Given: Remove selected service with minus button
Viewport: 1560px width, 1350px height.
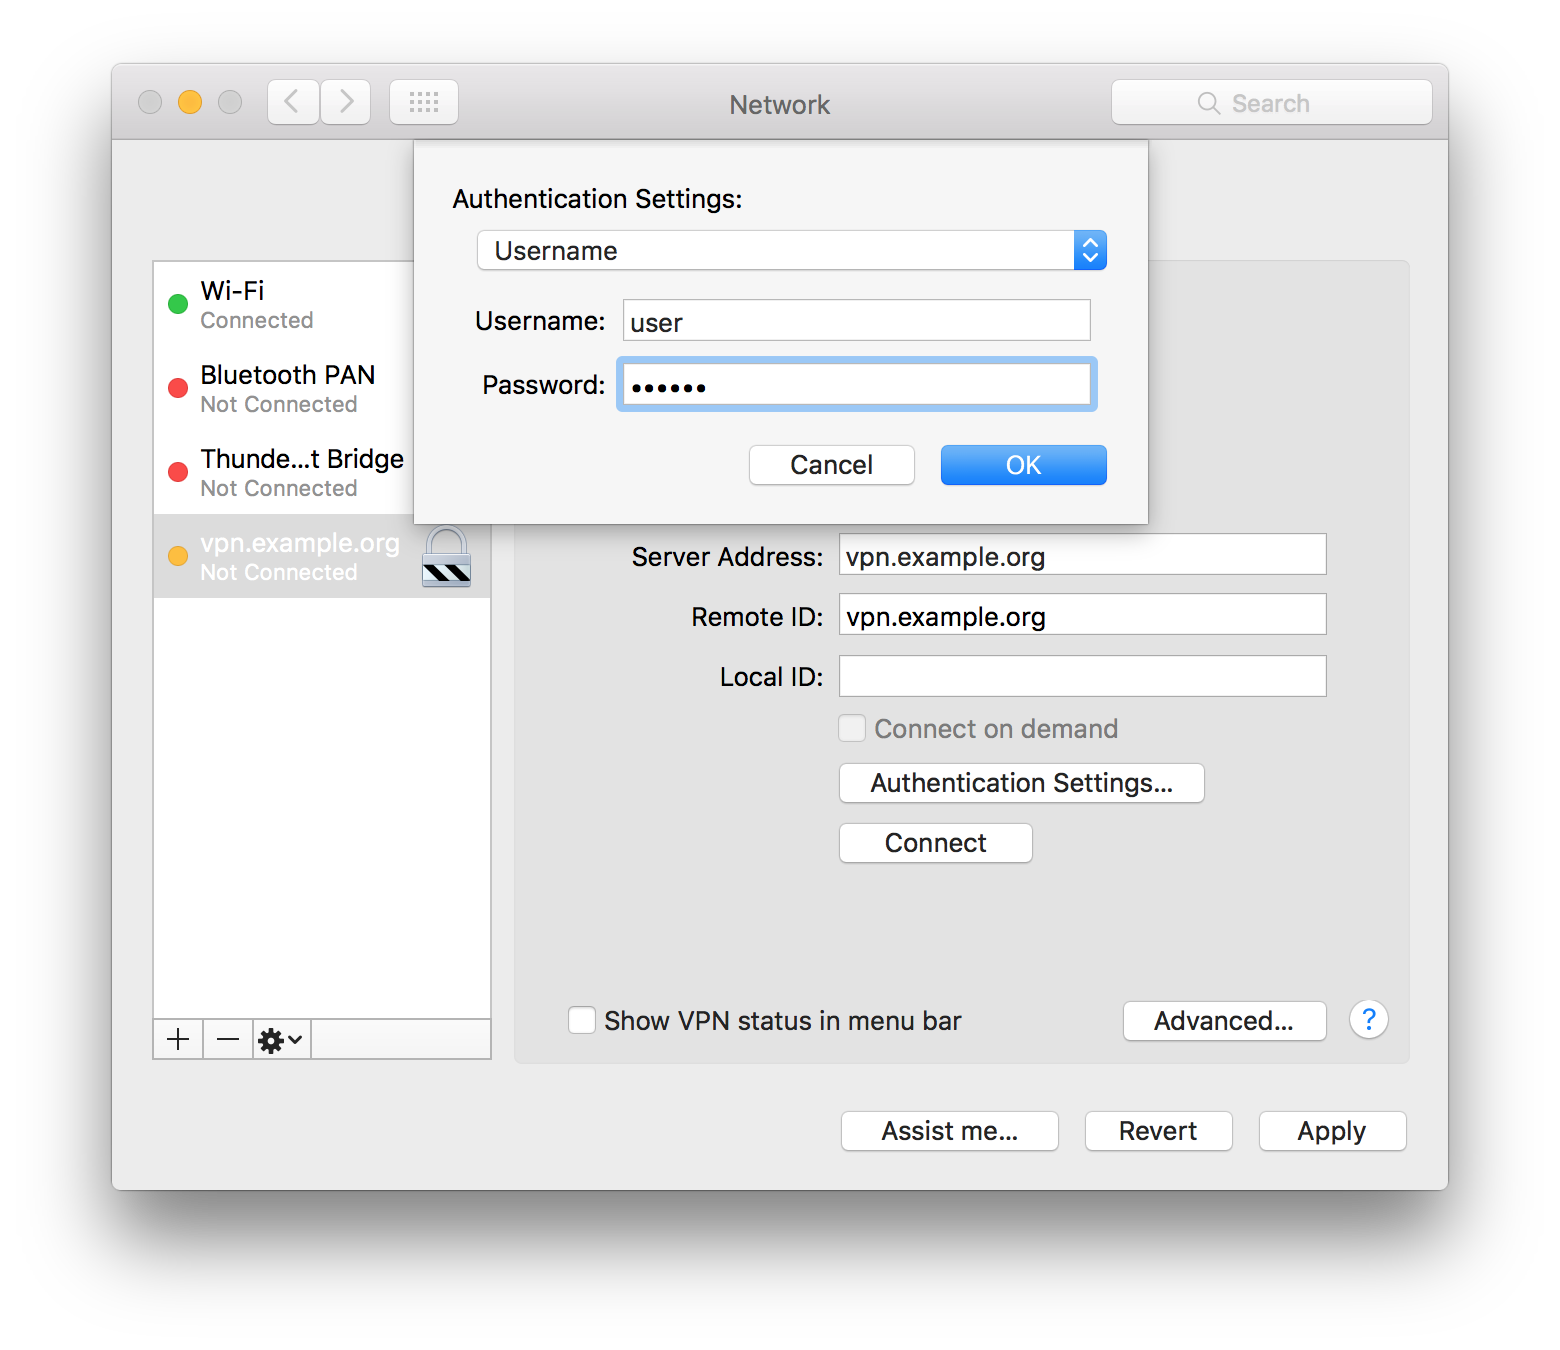Looking at the screenshot, I should tap(228, 1040).
